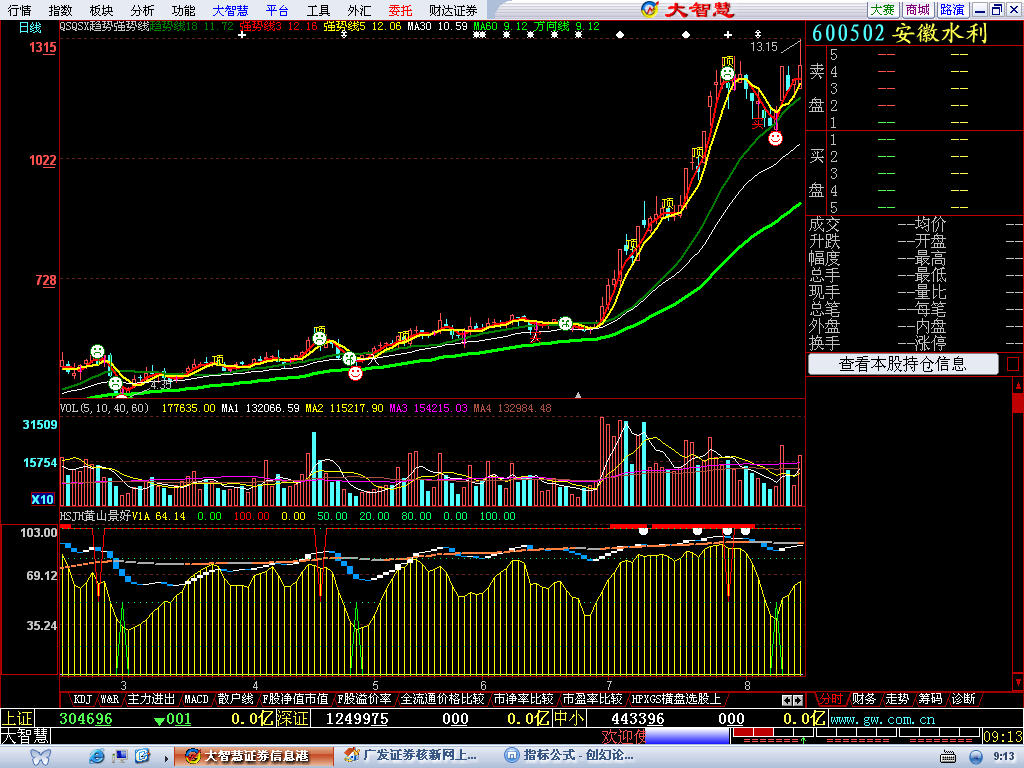
Task: Open the 功能 menu
Action: coord(183,10)
